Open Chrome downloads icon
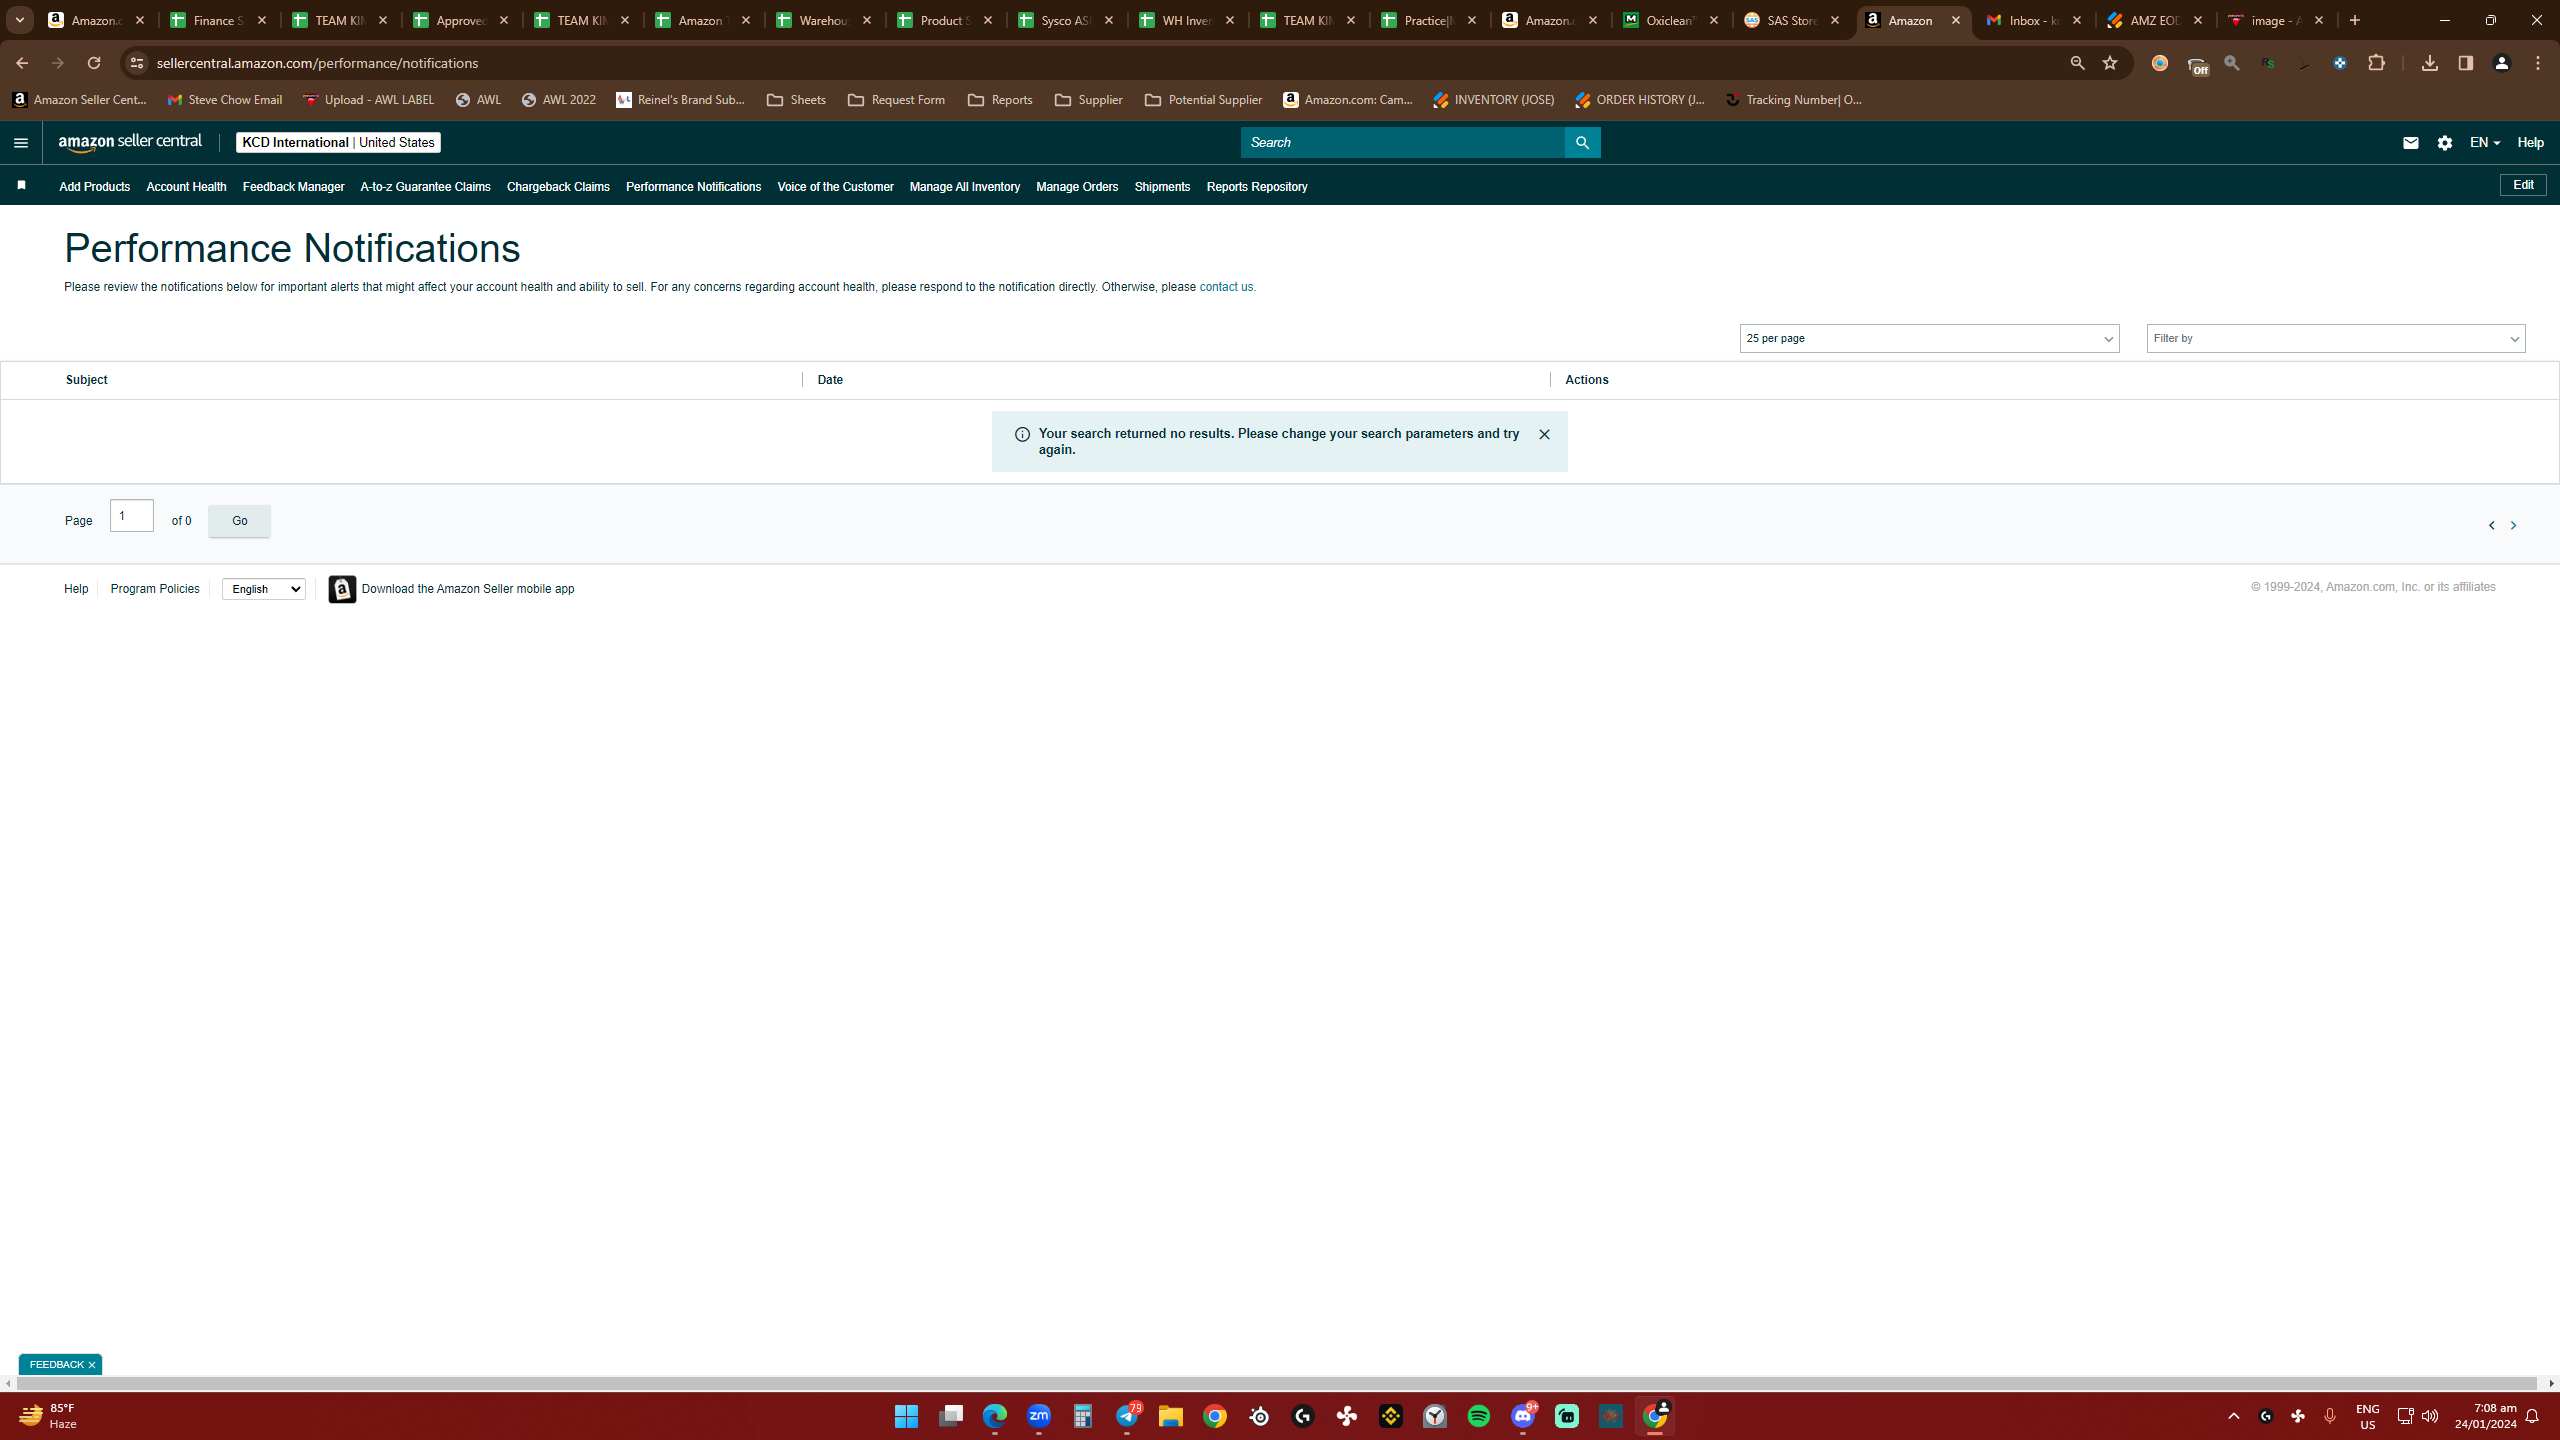The height and width of the screenshot is (1440, 2560). pyautogui.click(x=2430, y=63)
